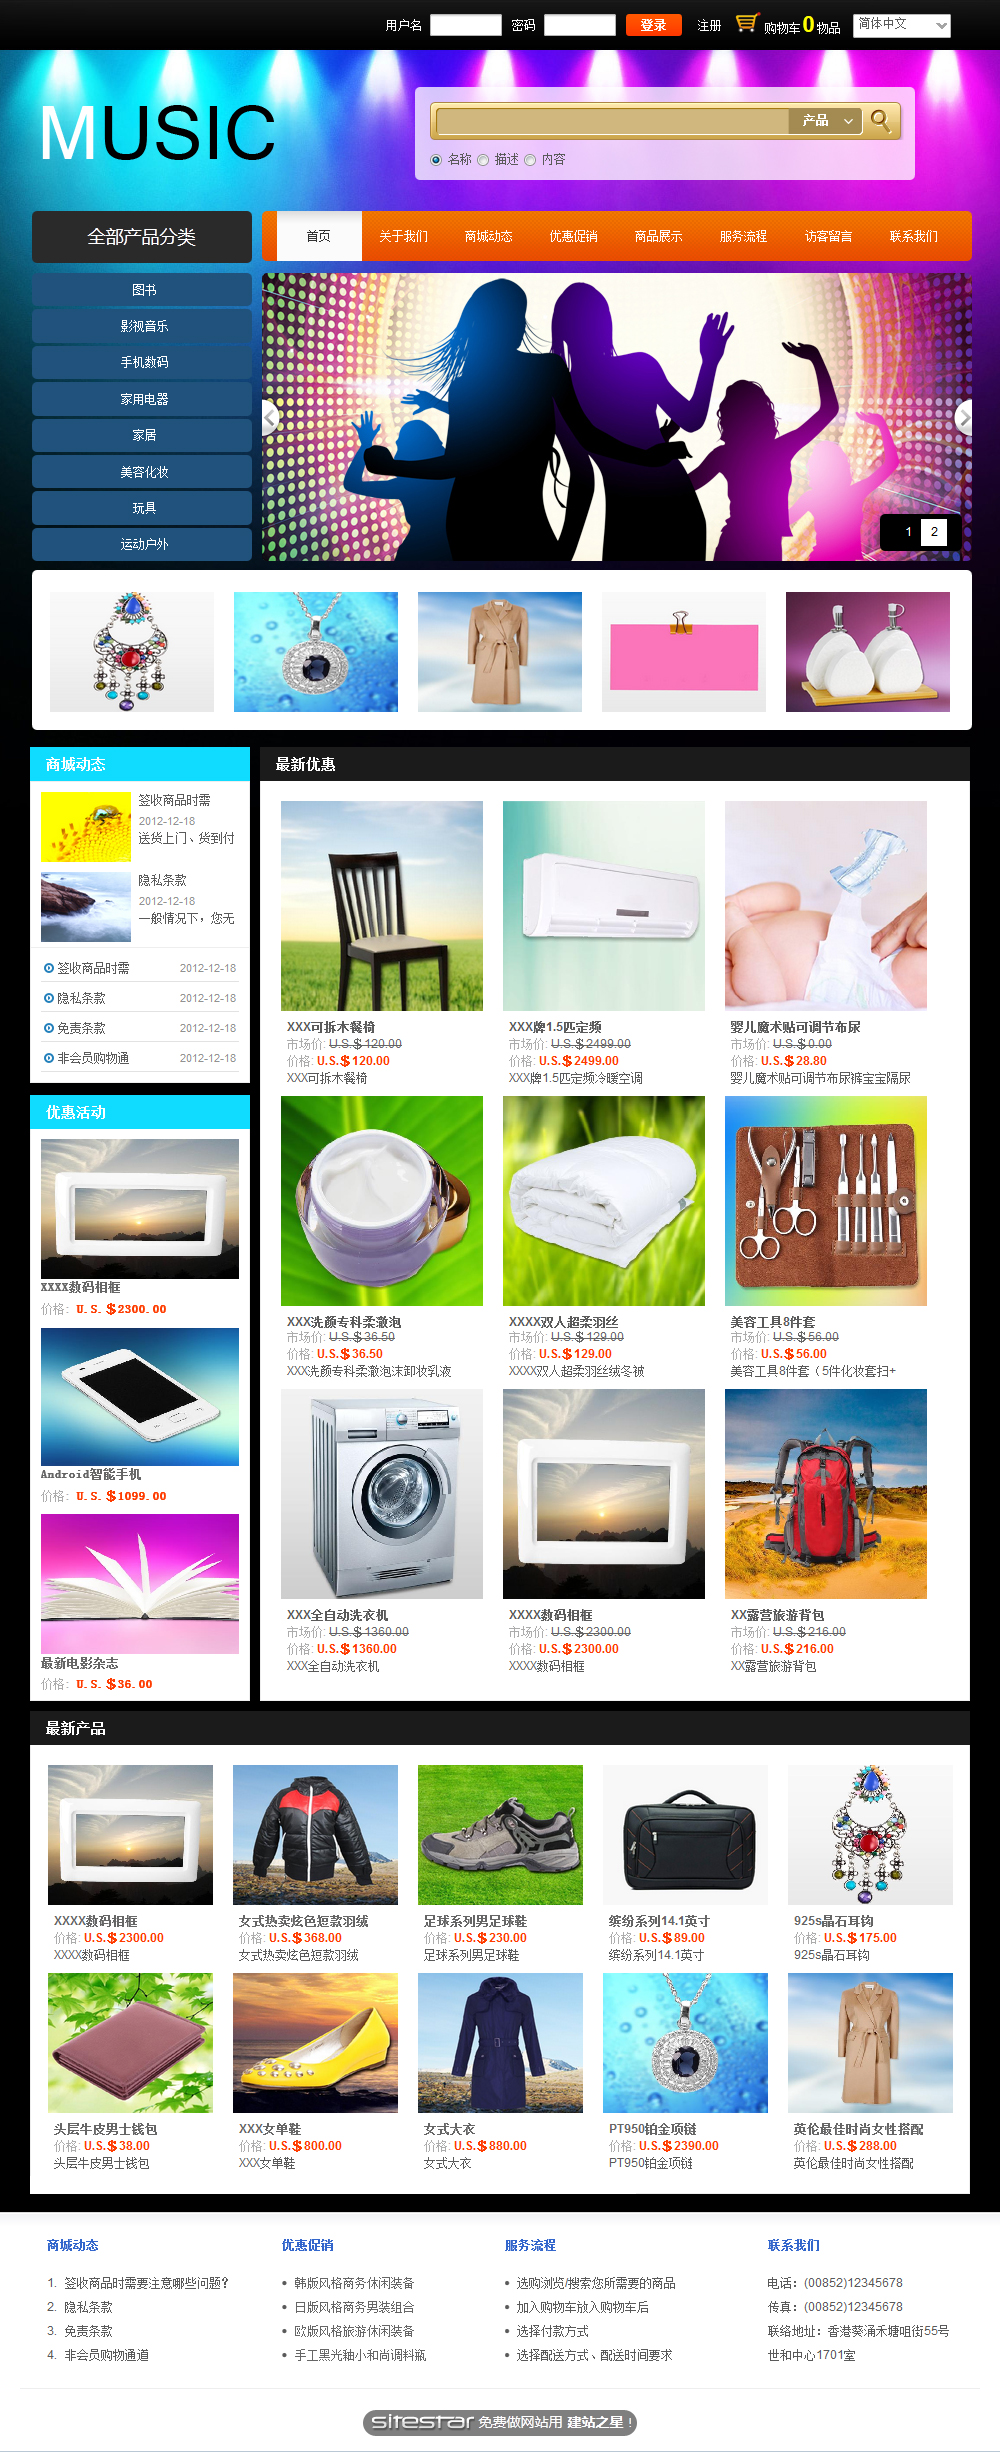Image resolution: width=1000 pixels, height=2452 pixels.
Task: Go to previous banner slide arrow
Action: [269, 417]
